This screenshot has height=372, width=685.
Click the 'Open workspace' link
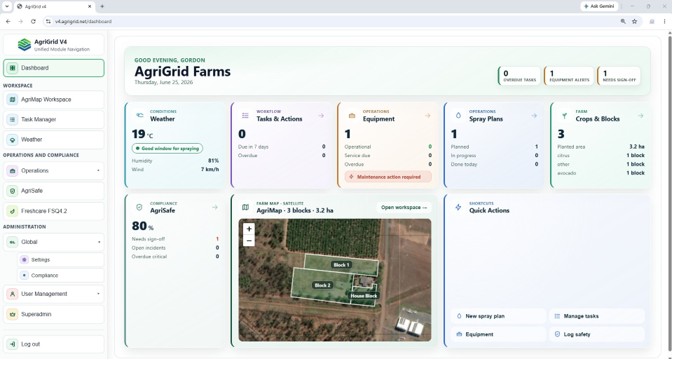pos(404,207)
